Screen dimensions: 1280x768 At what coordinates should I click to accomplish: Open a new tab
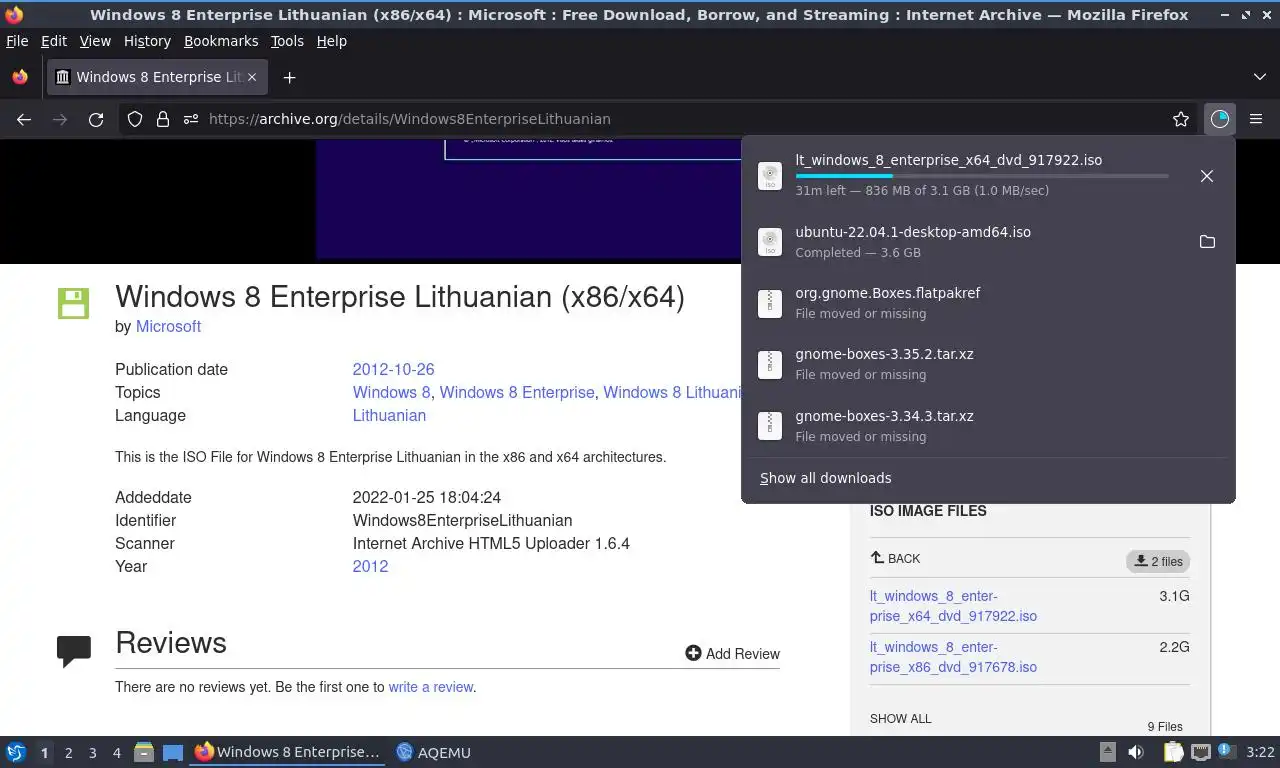(x=289, y=77)
